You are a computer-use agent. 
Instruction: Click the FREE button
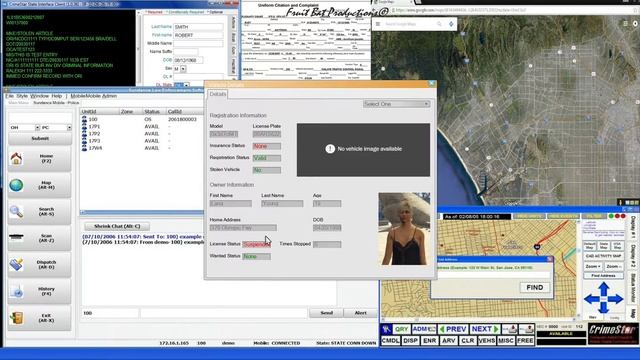coord(525,340)
